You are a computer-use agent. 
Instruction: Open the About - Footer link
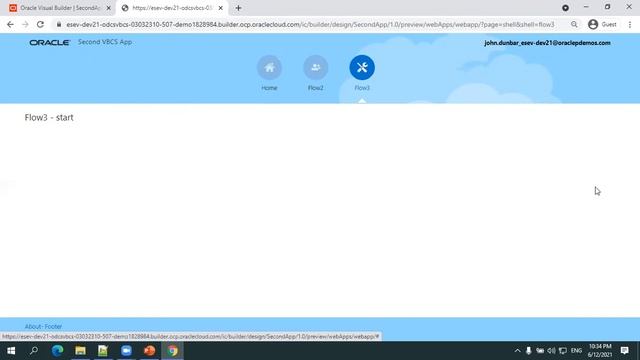tap(43, 327)
